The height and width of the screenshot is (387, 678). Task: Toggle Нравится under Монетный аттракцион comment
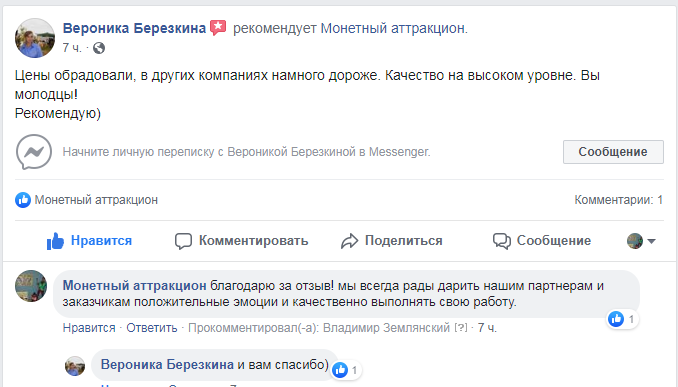click(89, 328)
